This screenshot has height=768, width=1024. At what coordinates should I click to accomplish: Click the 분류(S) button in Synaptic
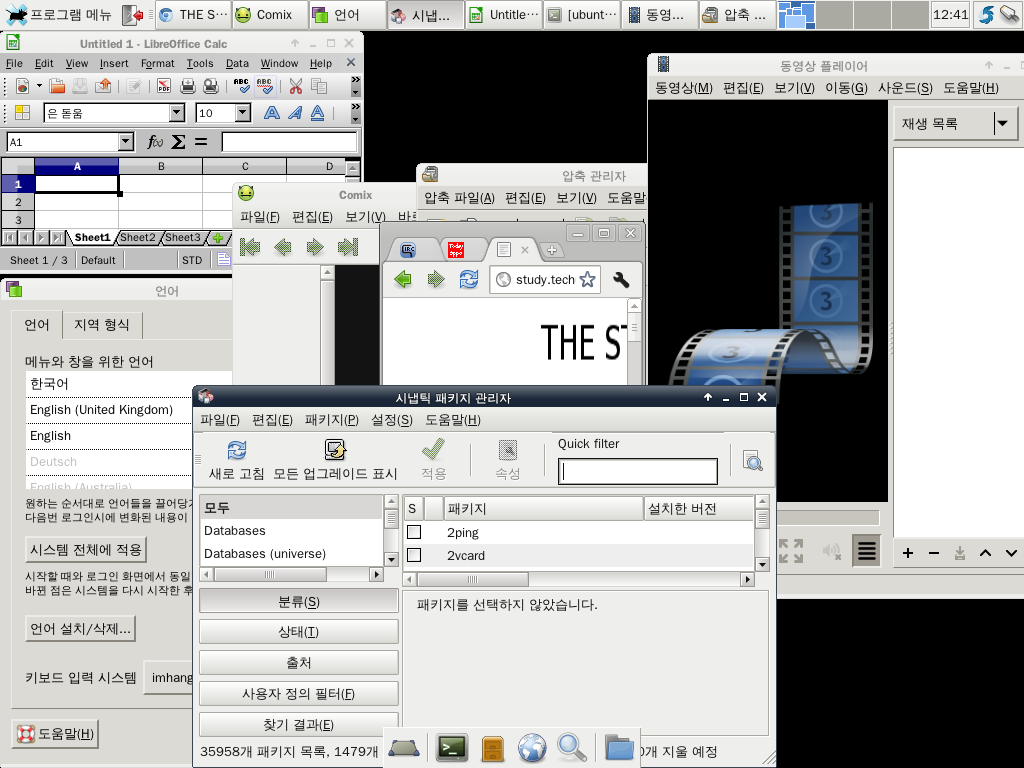coord(298,601)
